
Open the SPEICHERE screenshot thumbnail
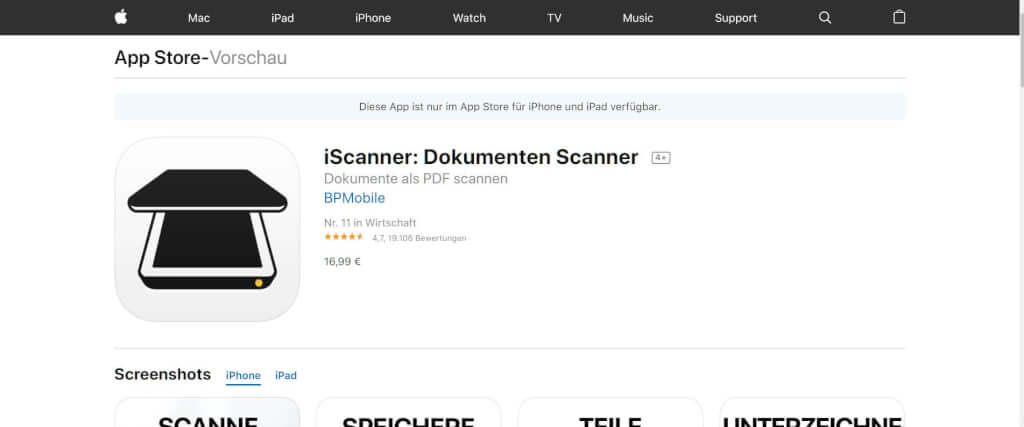pos(408,412)
